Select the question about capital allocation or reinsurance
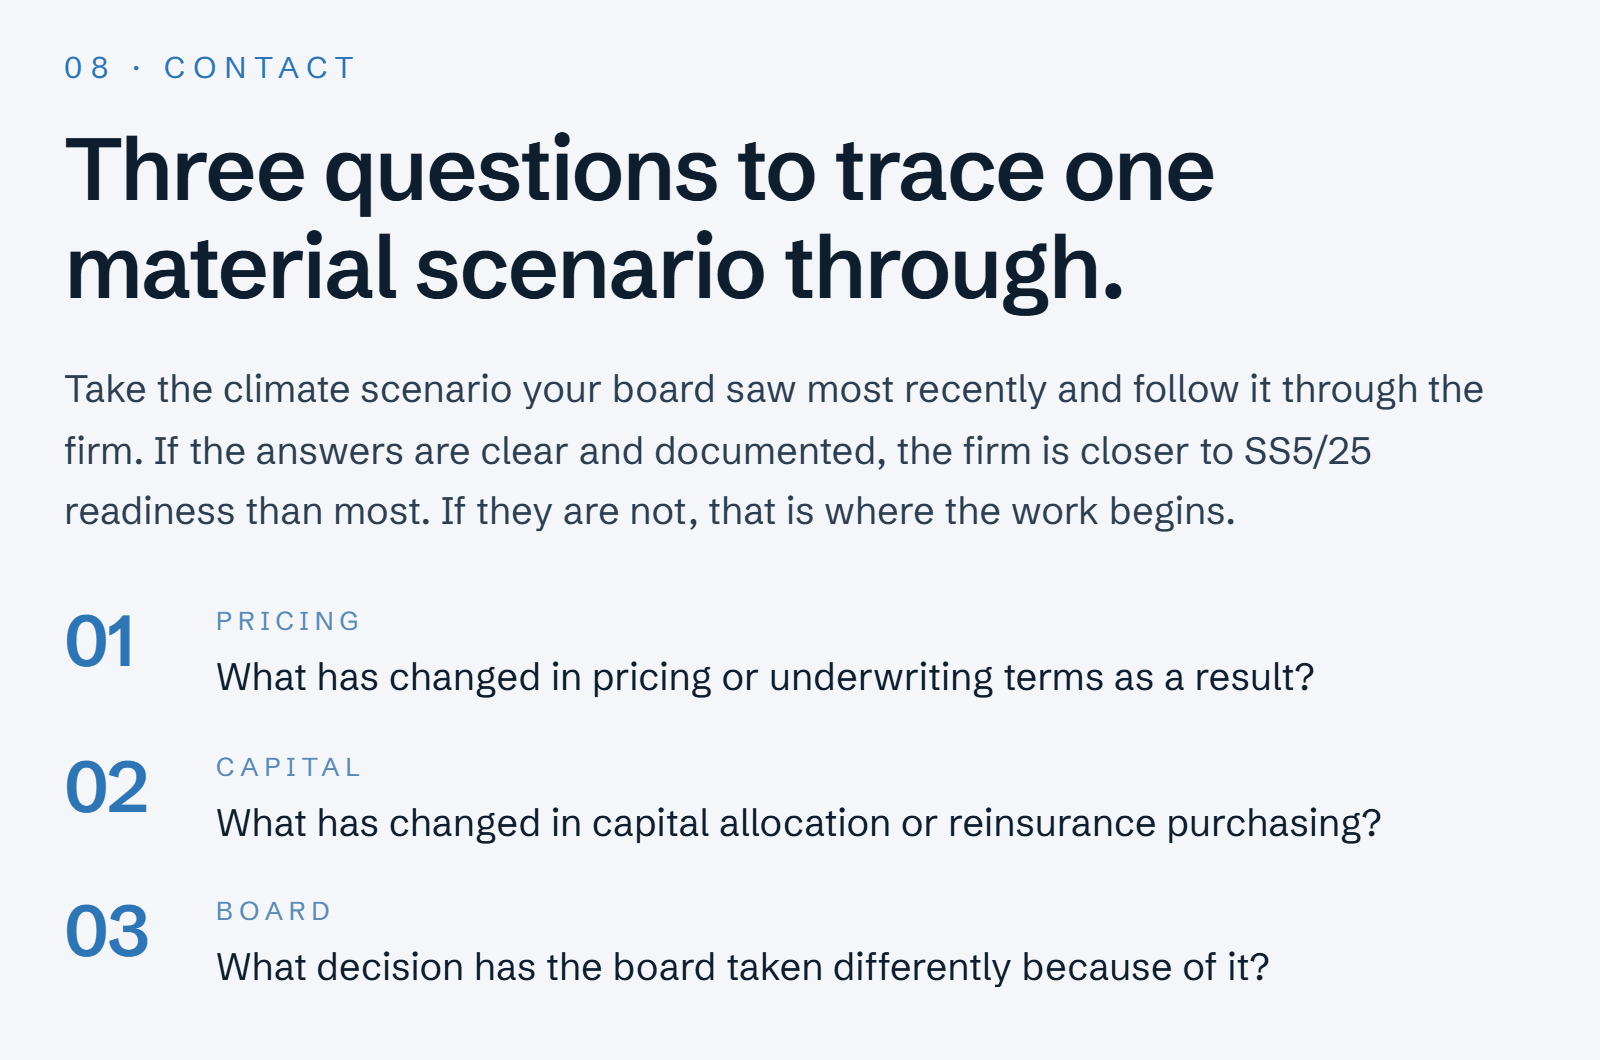This screenshot has width=1600, height=1060. (x=799, y=824)
